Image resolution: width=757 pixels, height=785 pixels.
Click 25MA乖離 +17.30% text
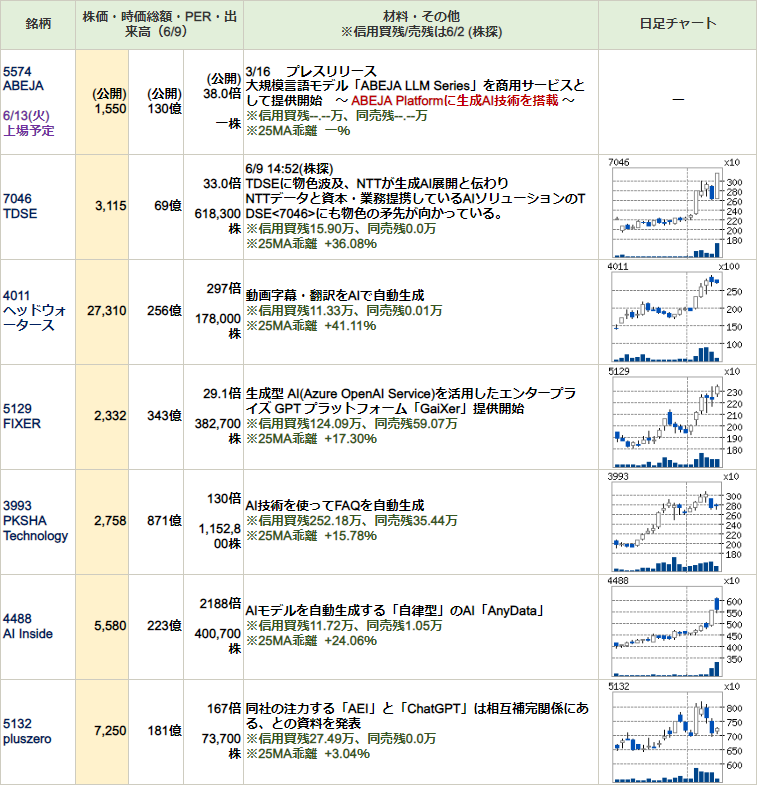point(311,439)
